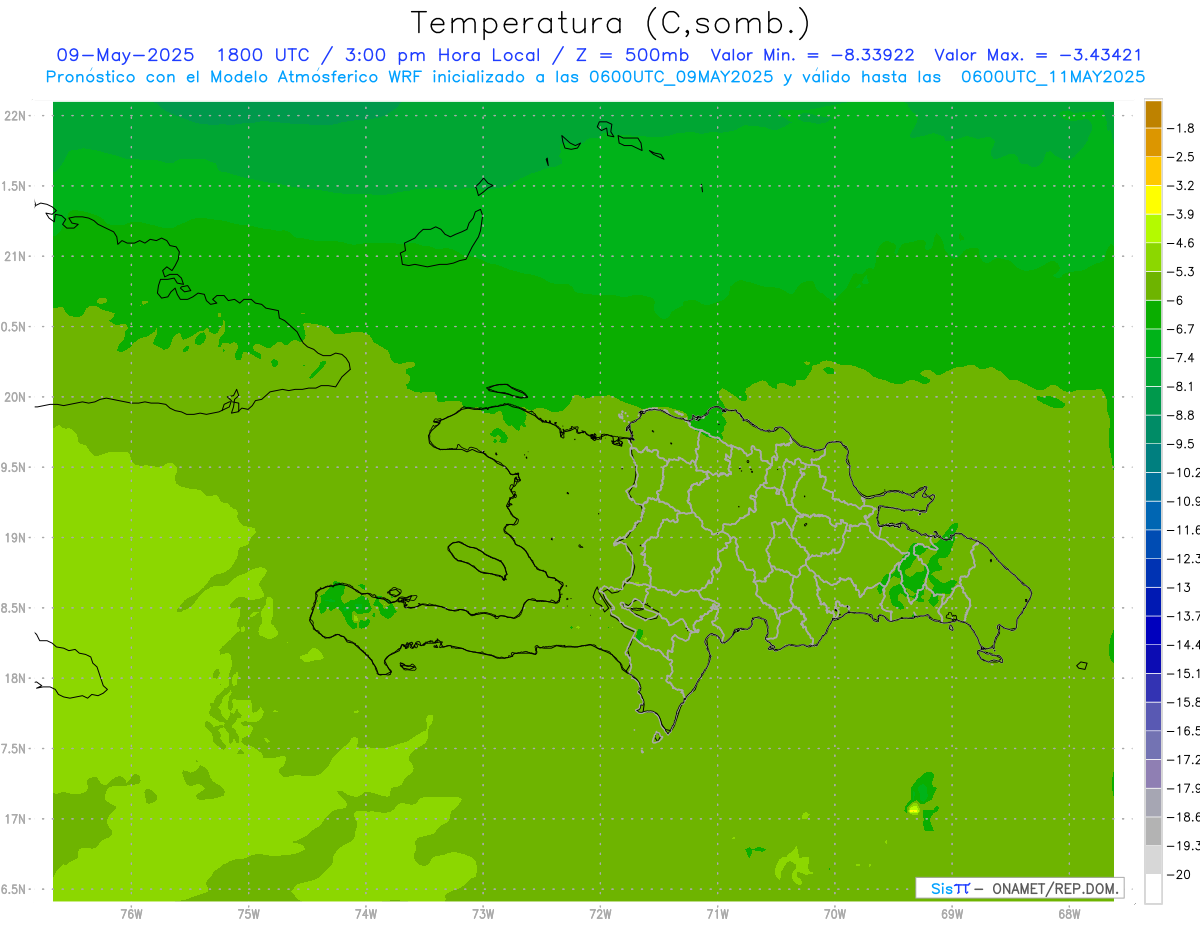Screen dimensions: 1200x927
Task: Click the orange colorbar swatch between -1.8 and -2.5
Action: coord(1153,143)
